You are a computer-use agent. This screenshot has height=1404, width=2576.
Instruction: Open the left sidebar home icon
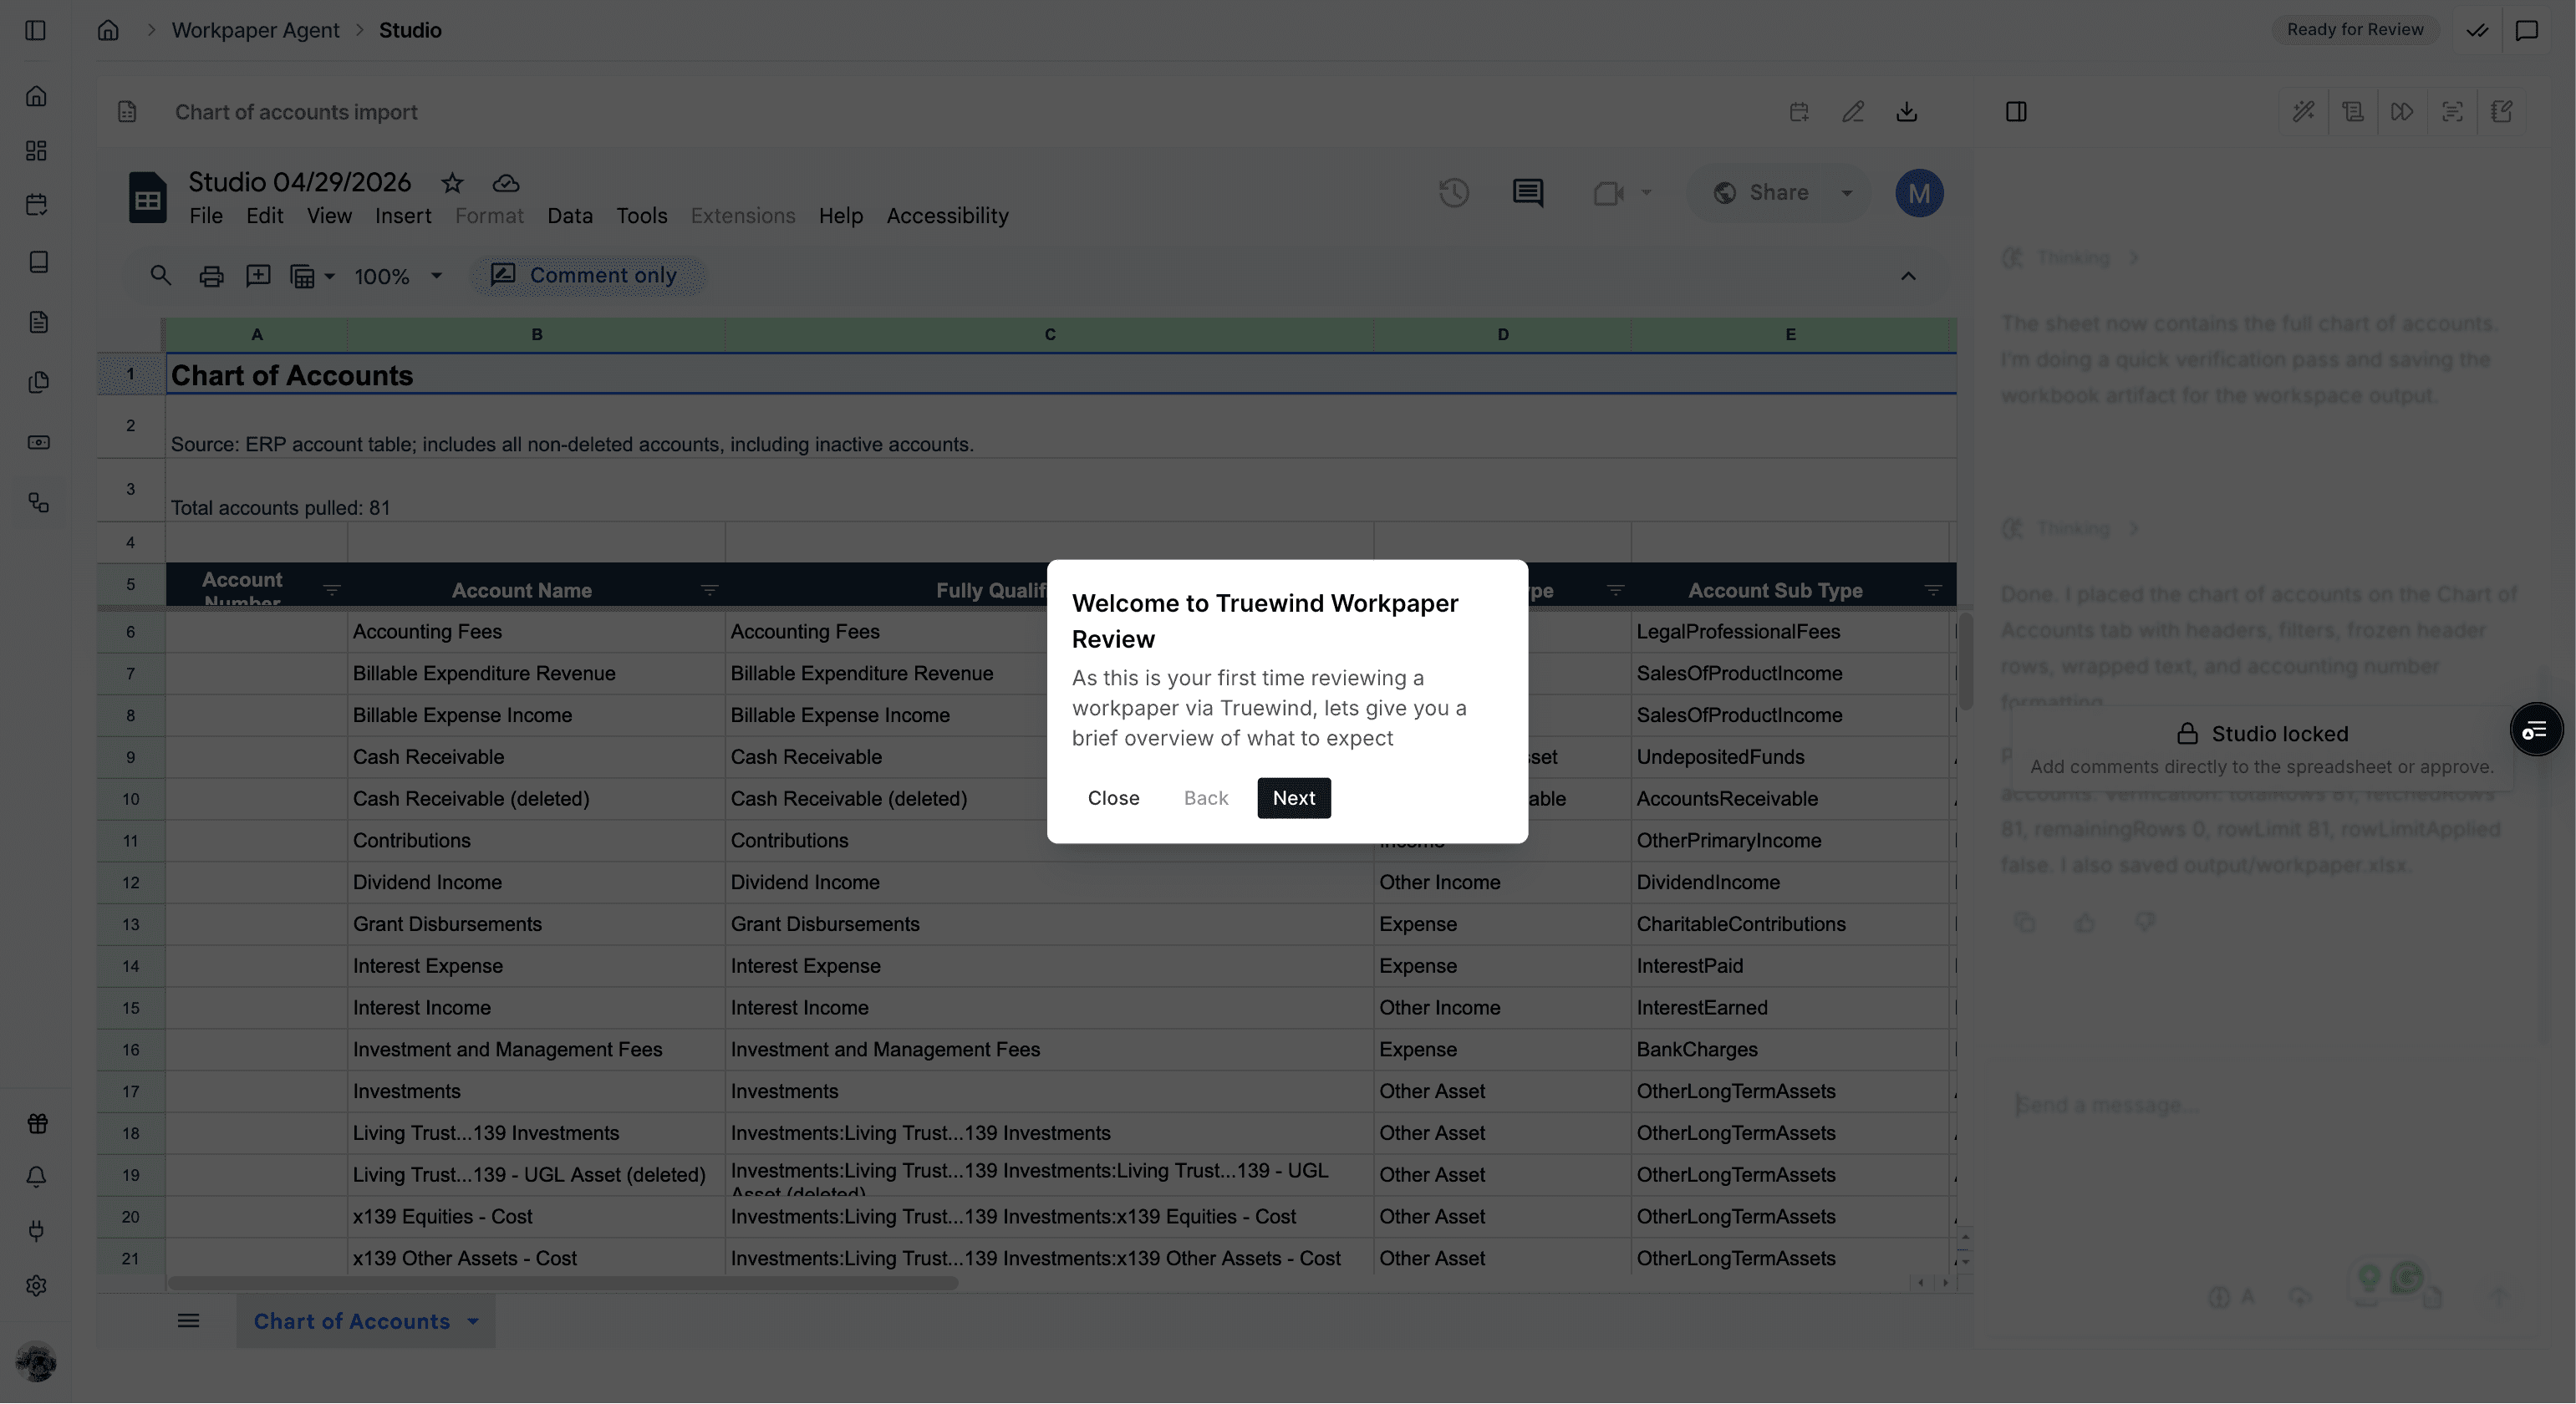point(37,96)
